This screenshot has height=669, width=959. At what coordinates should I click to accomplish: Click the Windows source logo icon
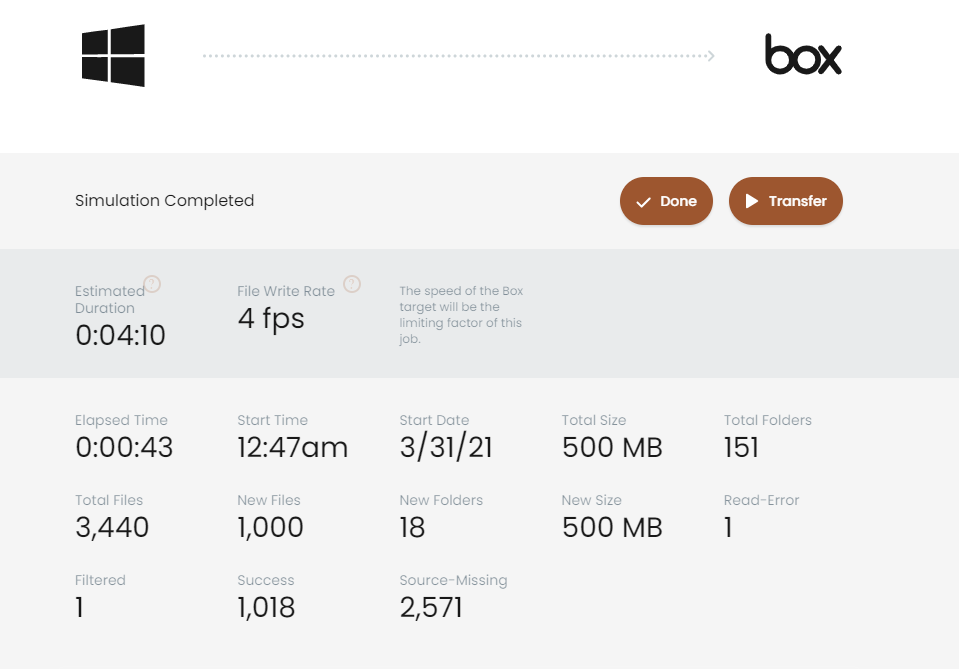113,56
